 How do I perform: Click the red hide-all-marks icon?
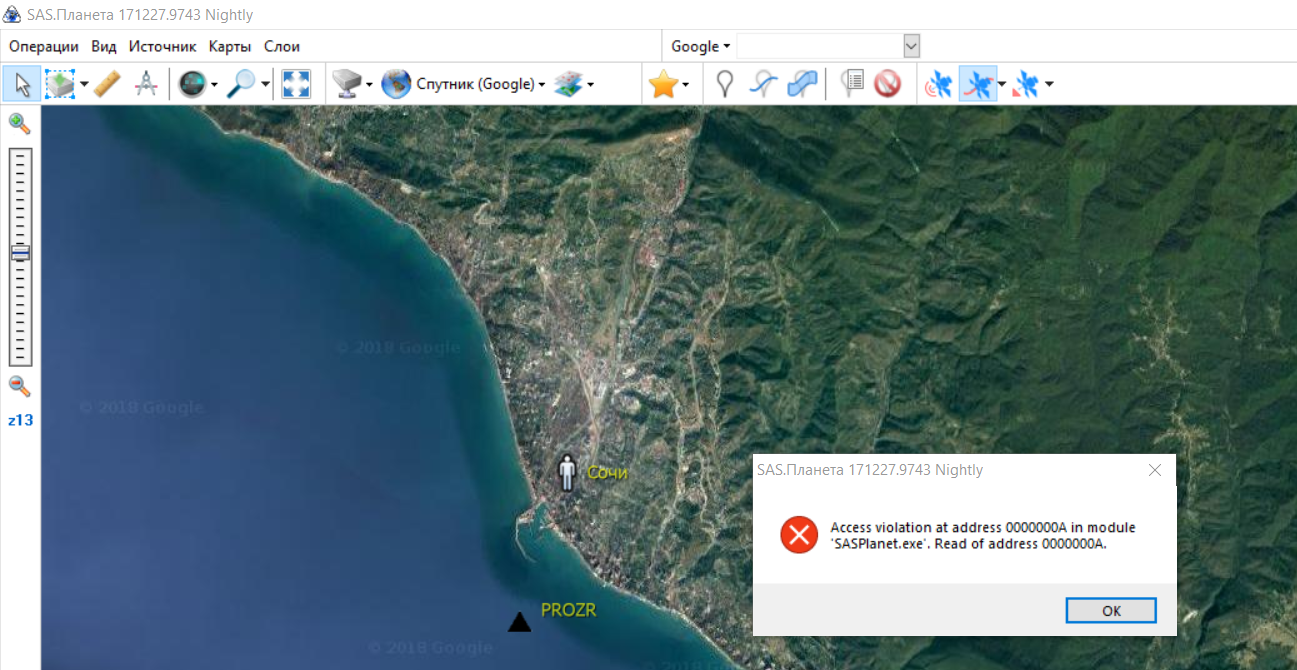[x=887, y=84]
